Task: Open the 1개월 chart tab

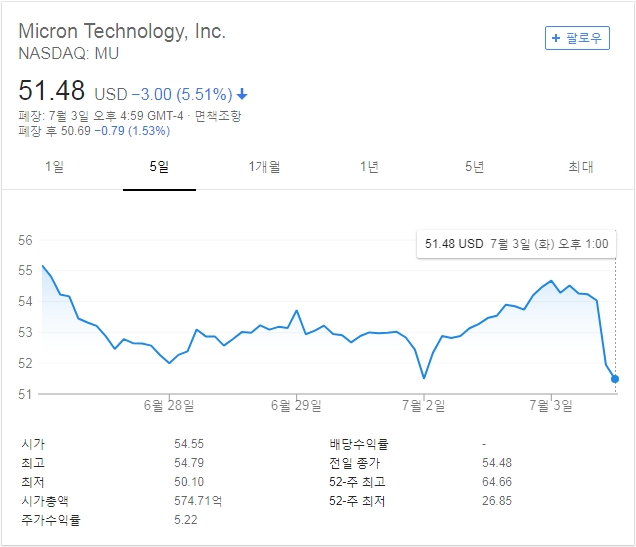Action: [264, 167]
